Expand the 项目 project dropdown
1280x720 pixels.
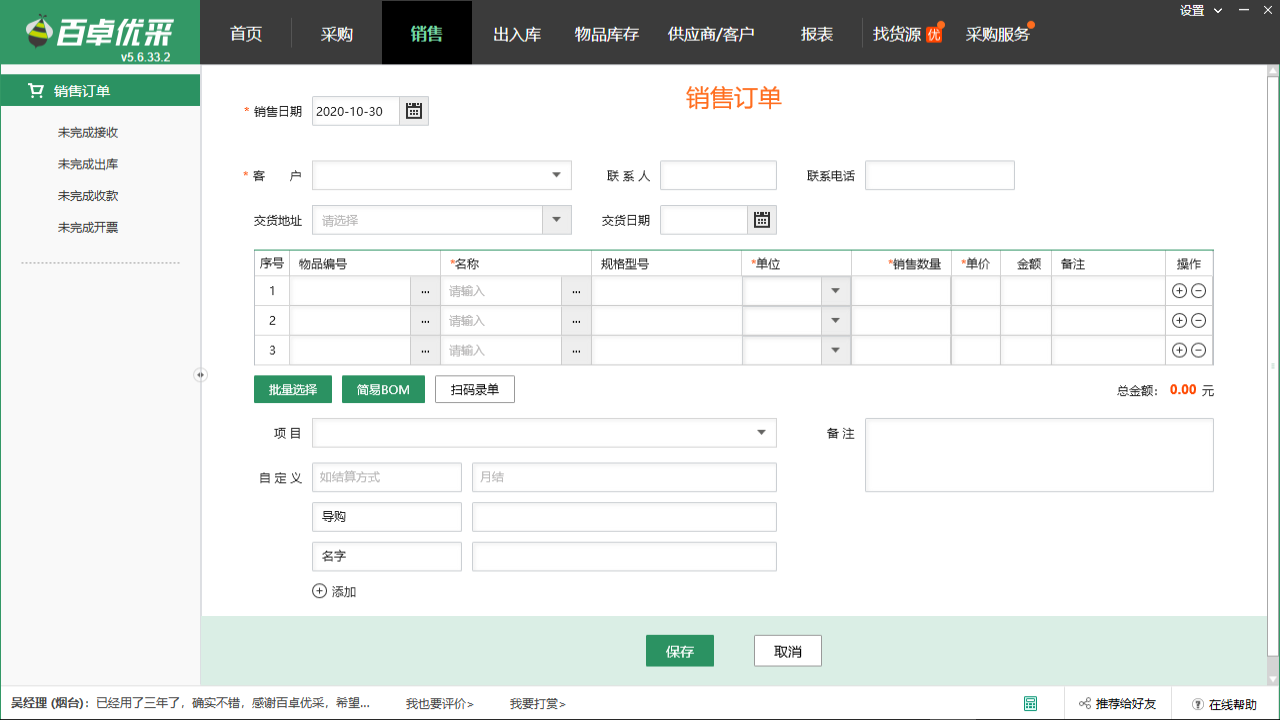[763, 432]
